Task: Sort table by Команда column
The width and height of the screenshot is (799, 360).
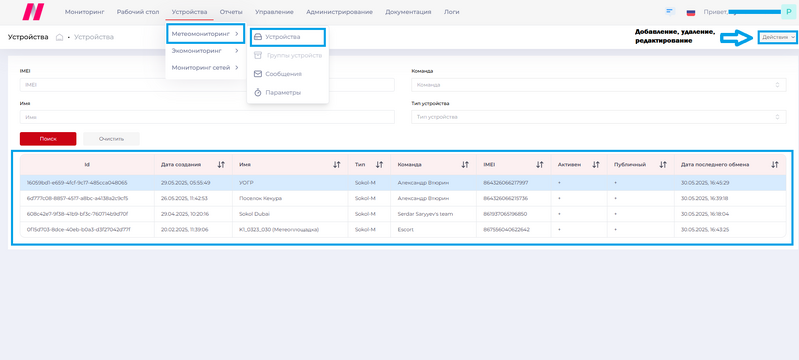Action: tap(465, 165)
